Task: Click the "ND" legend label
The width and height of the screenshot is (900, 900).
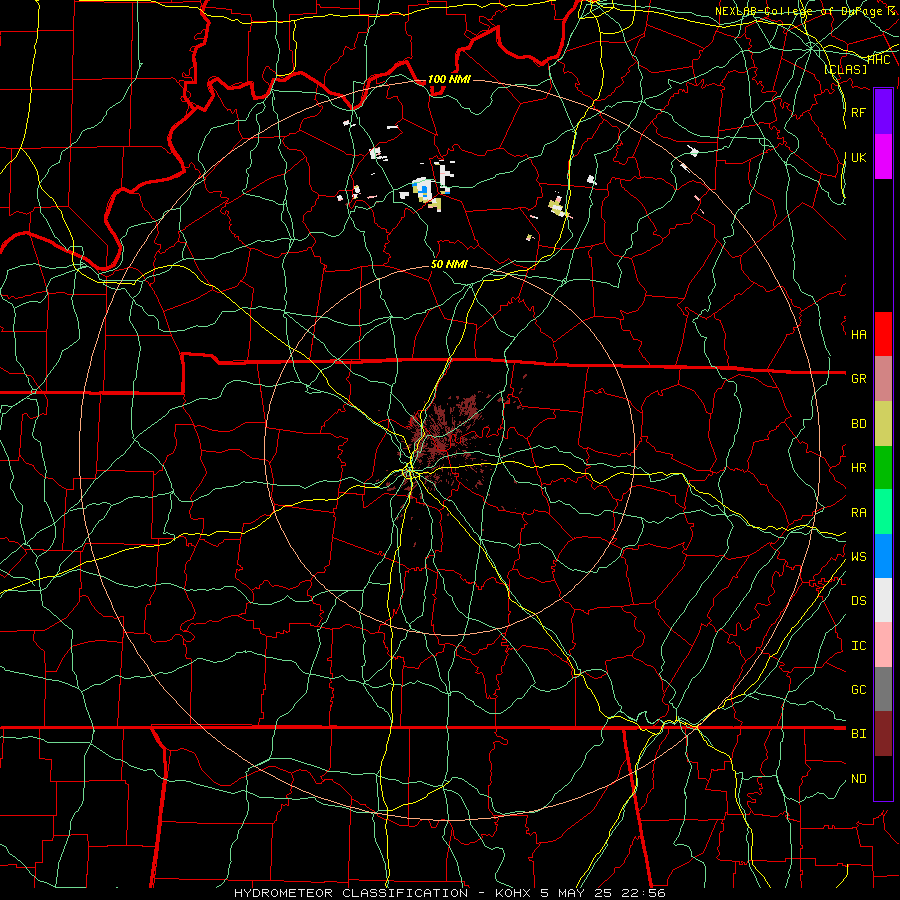Action: (859, 778)
